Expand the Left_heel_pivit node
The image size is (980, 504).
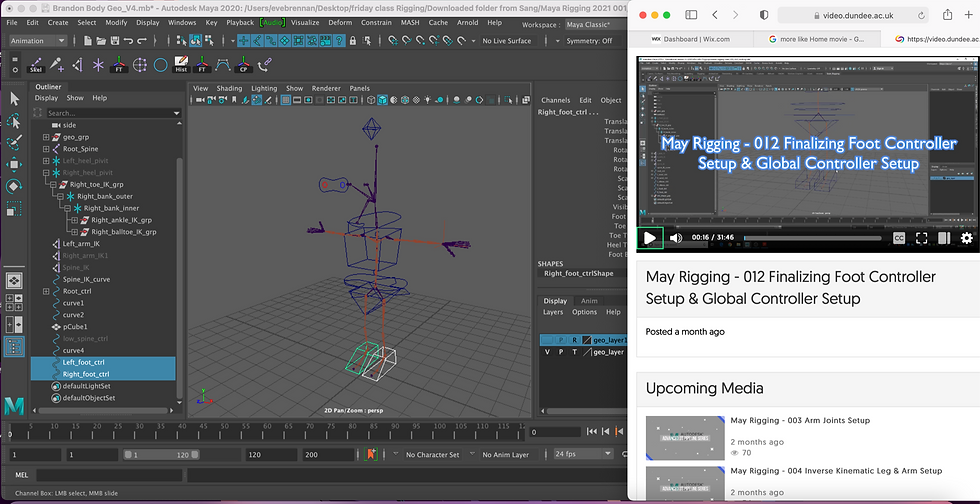tap(46, 161)
